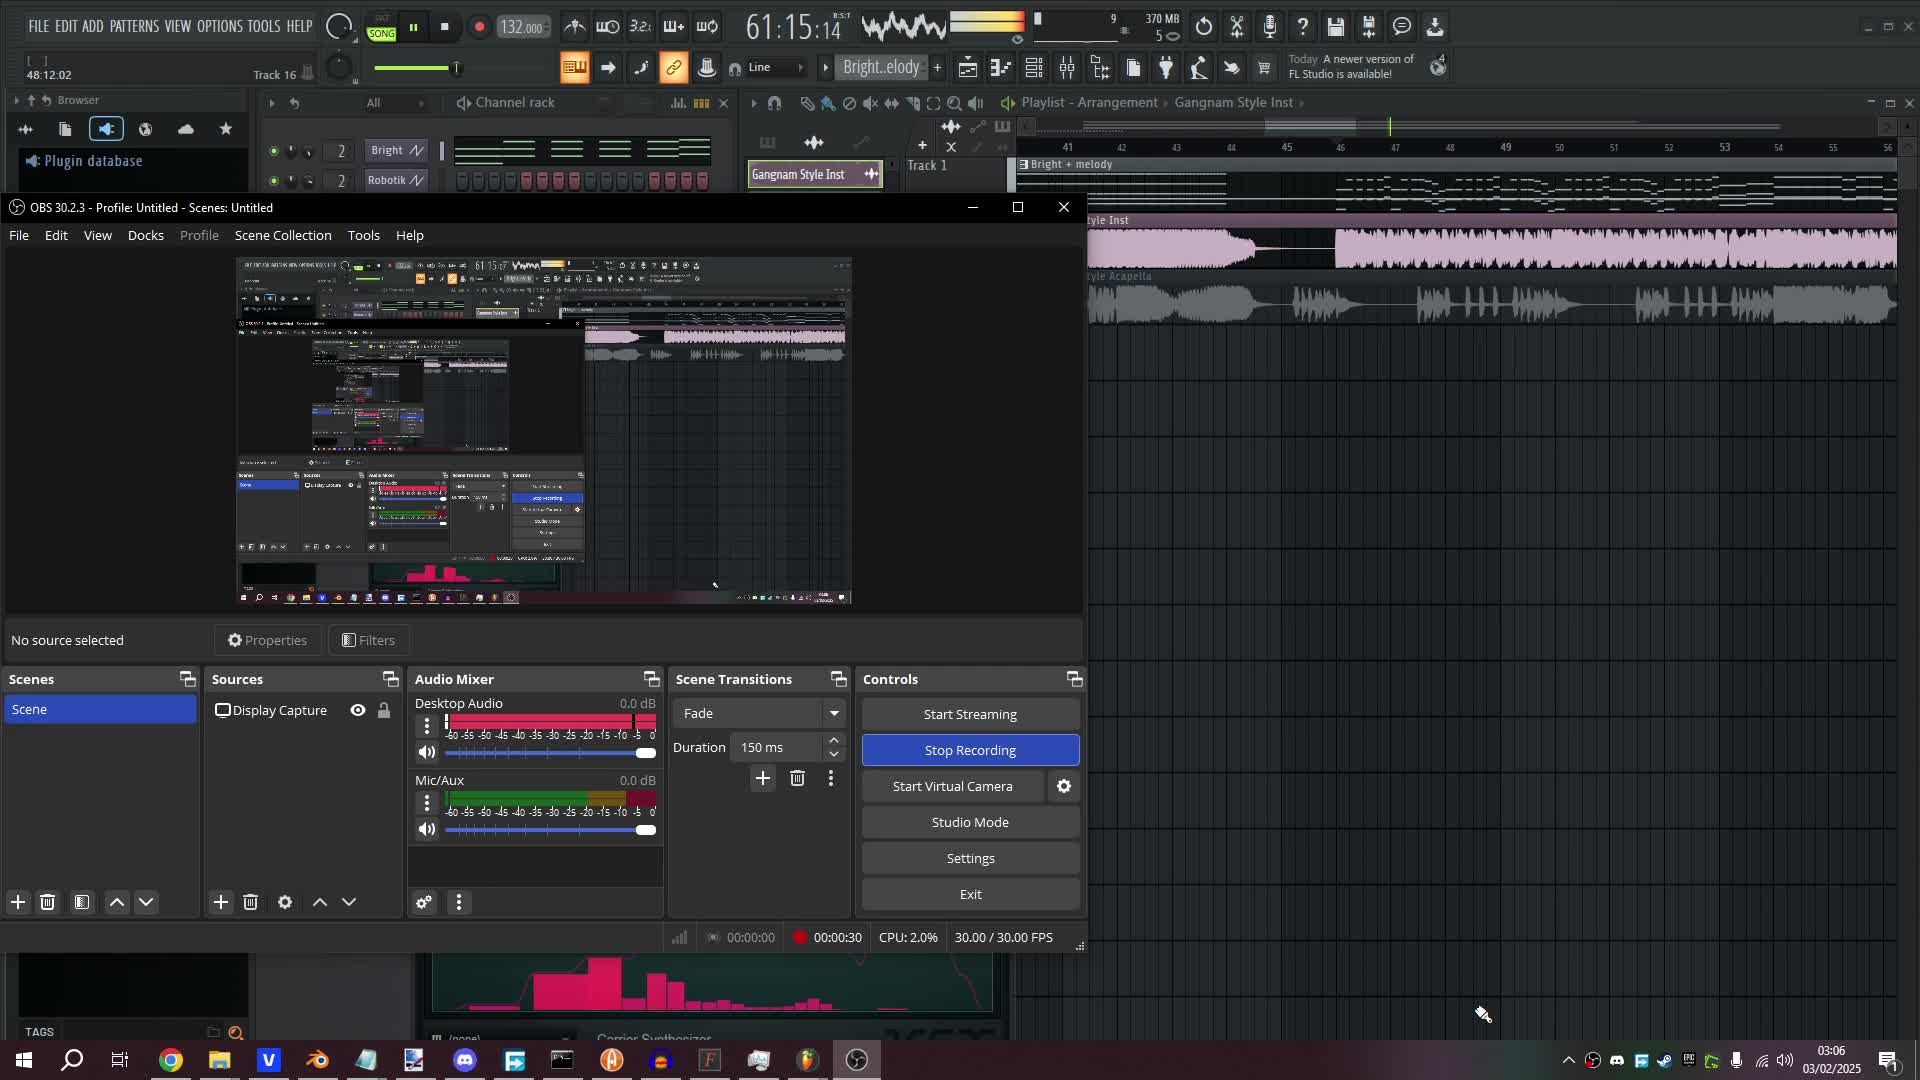
Task: Mute the Mic/Aux speaker button
Action: coord(427,829)
